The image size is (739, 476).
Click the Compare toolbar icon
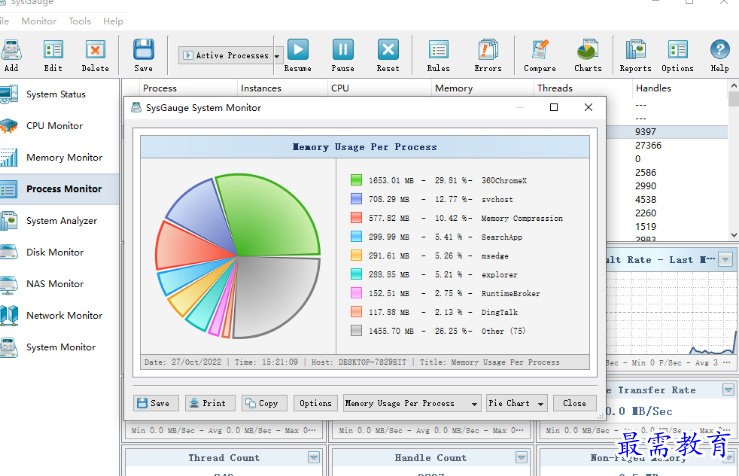pyautogui.click(x=540, y=55)
